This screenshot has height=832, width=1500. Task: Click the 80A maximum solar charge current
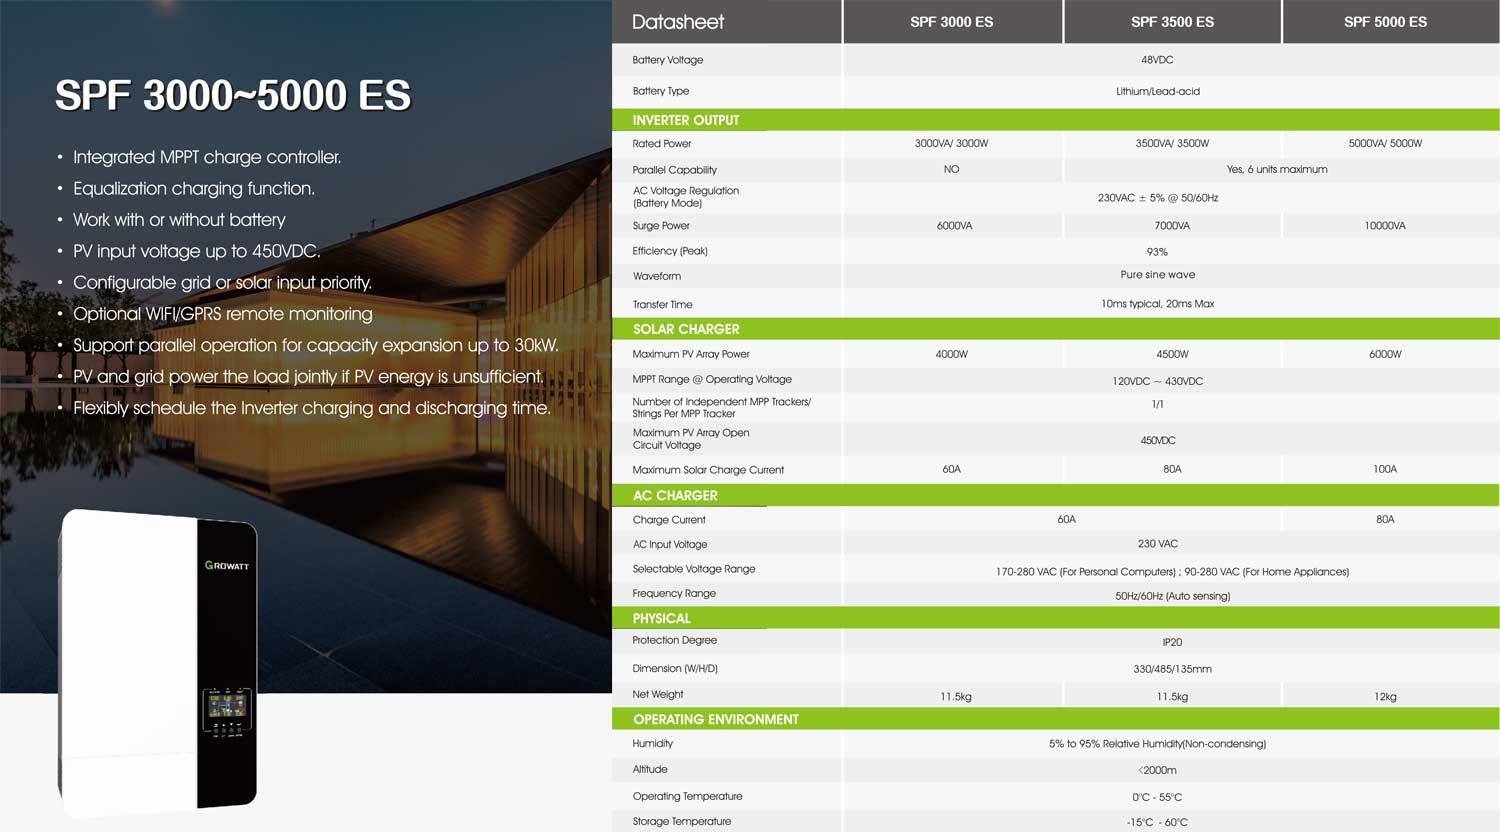pos(1172,469)
